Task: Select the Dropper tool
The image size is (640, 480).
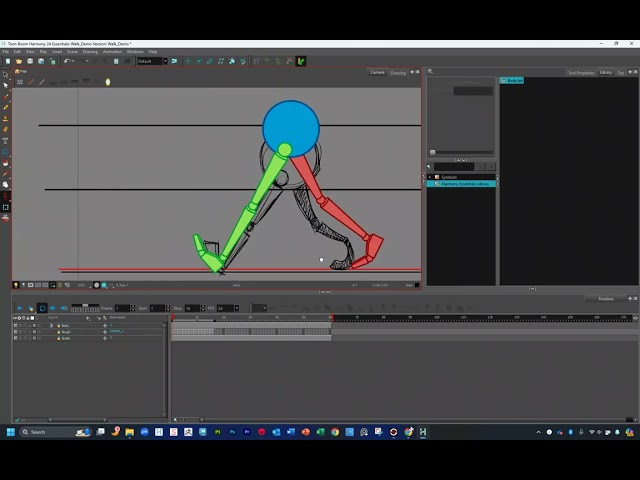Action: (x=5, y=174)
